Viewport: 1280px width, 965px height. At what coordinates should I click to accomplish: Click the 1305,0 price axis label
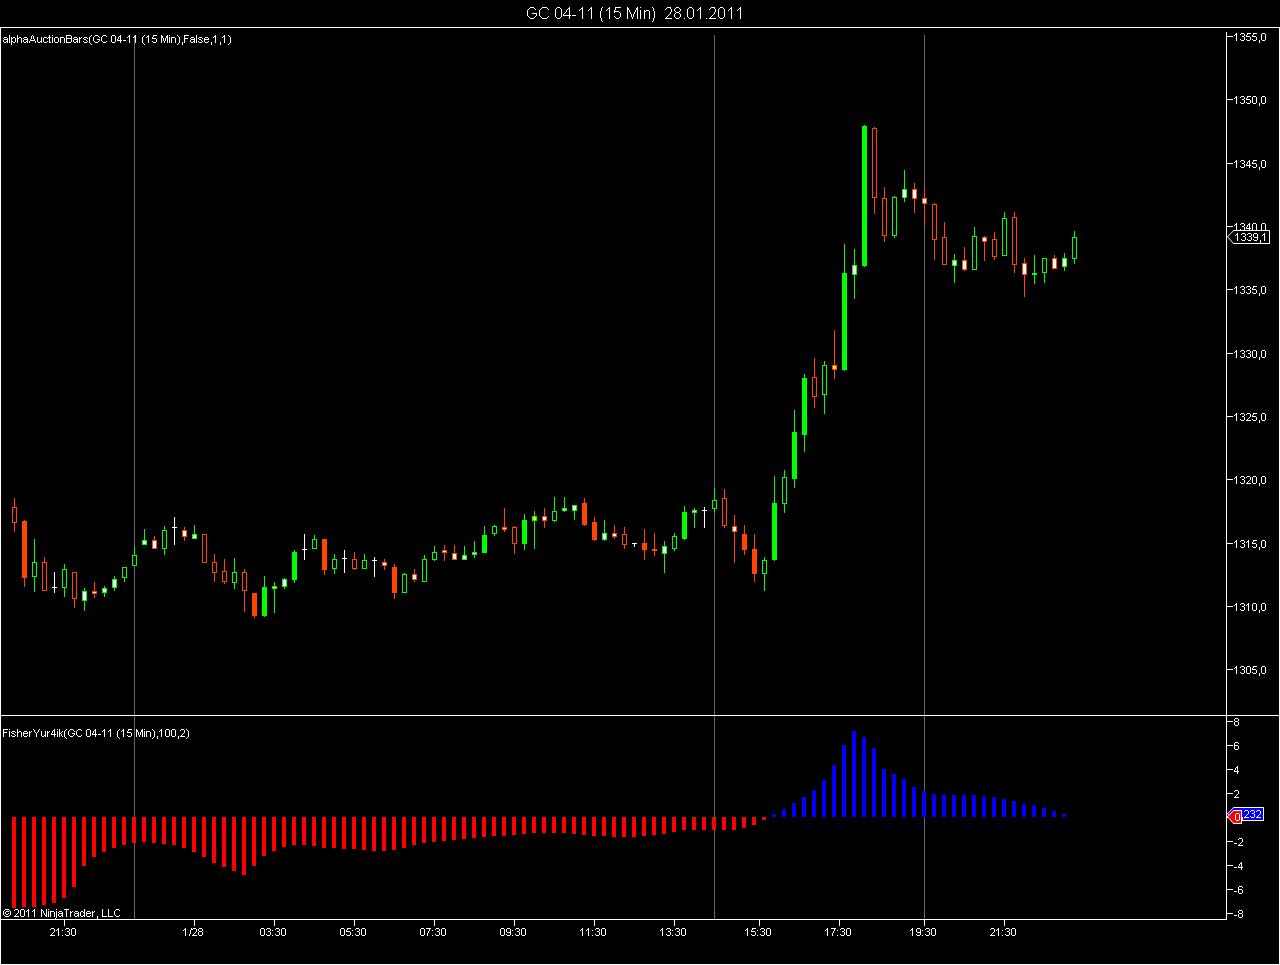click(x=1251, y=670)
